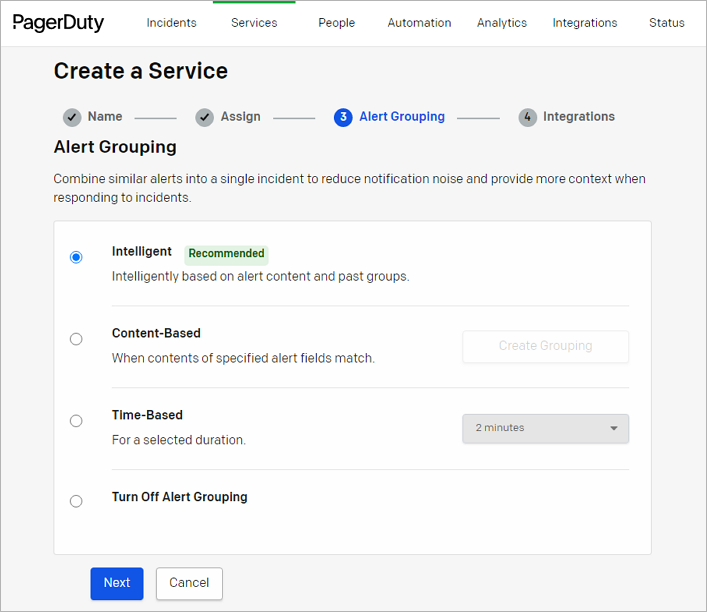This screenshot has height=612, width=707.
Task: Click the Cancel button
Action: (x=189, y=583)
